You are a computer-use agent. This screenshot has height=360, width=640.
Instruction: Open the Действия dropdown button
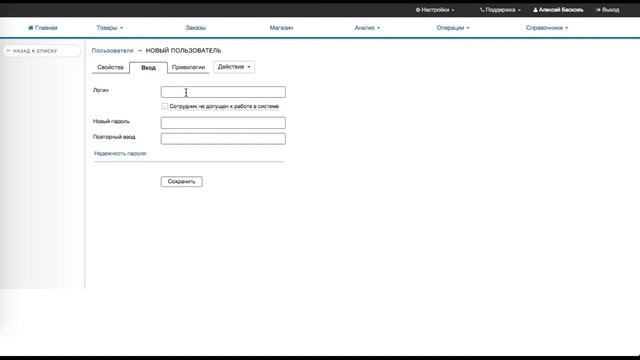(234, 67)
